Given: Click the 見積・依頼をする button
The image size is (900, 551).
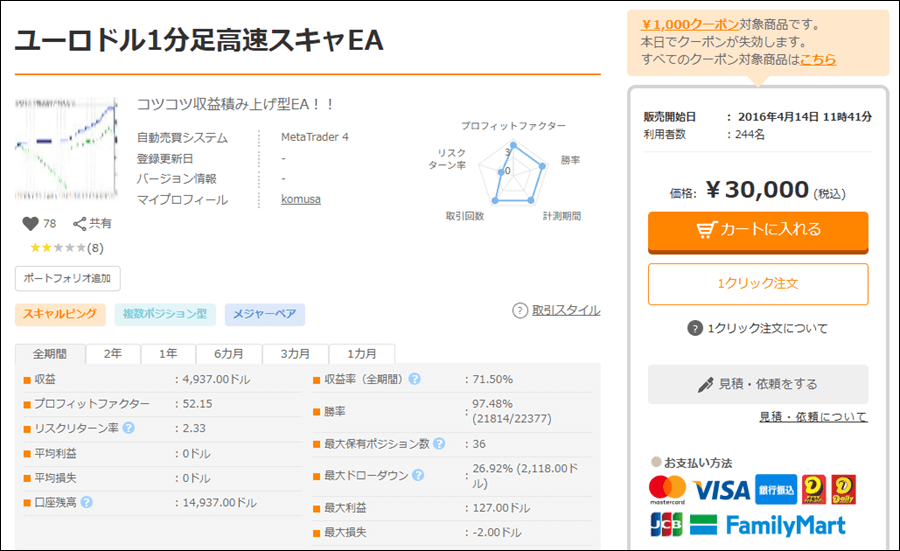Looking at the screenshot, I should click(x=758, y=384).
